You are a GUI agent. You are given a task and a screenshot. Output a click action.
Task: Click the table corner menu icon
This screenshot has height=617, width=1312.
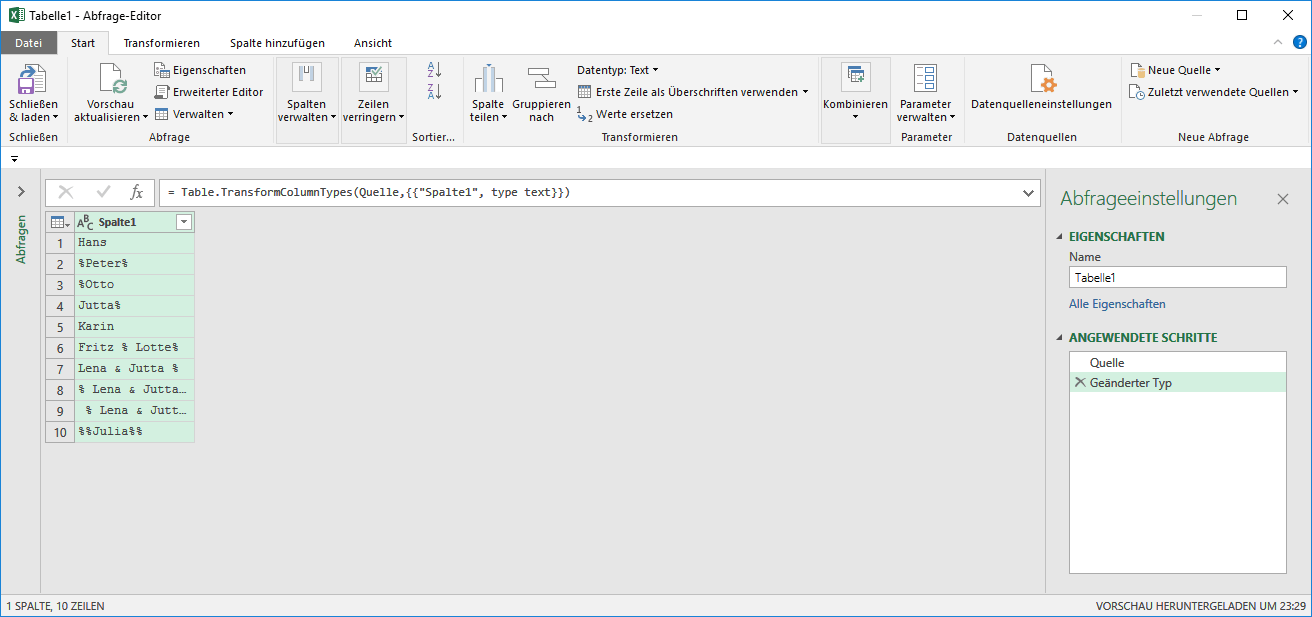(x=60, y=222)
